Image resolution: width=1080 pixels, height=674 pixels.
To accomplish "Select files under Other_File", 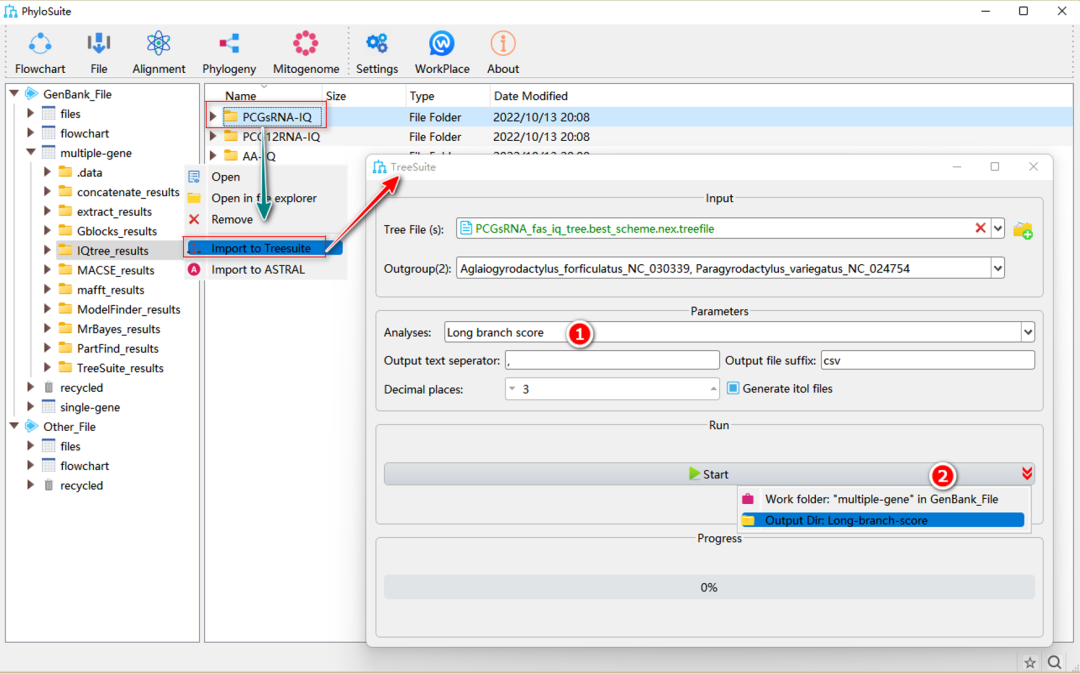I will 70,446.
